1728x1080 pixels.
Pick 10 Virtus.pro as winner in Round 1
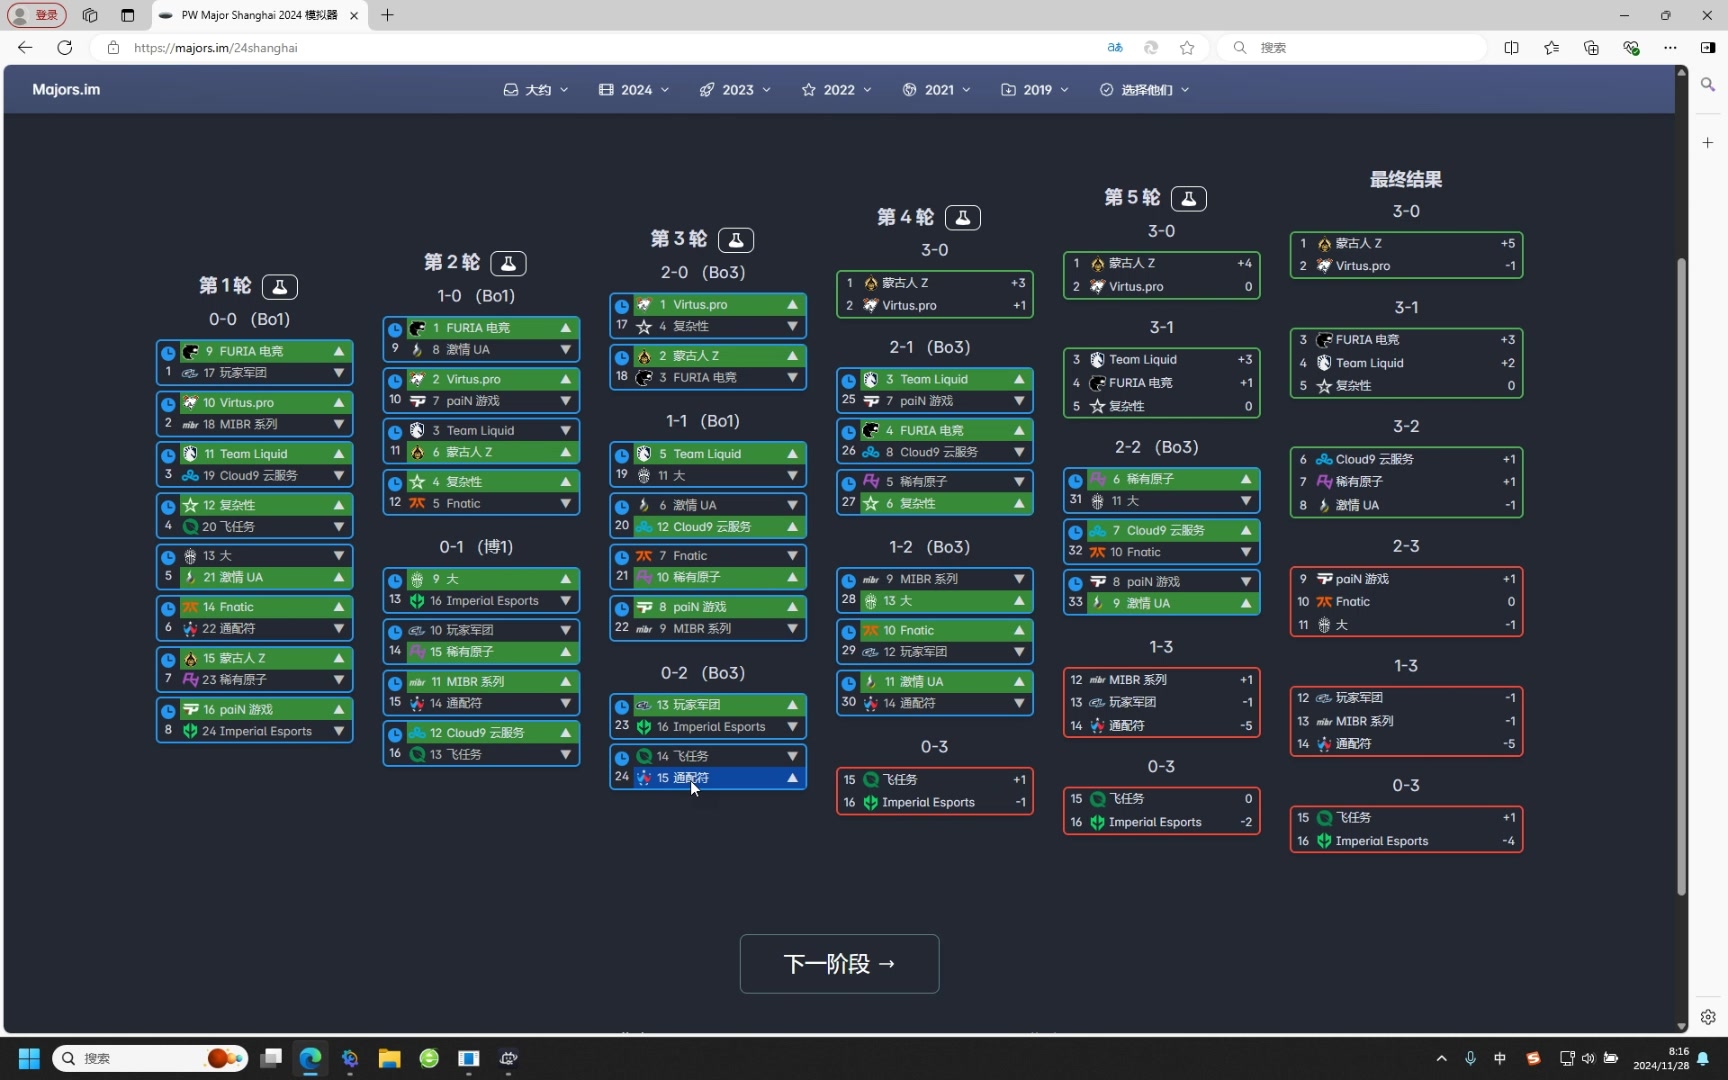pos(265,403)
